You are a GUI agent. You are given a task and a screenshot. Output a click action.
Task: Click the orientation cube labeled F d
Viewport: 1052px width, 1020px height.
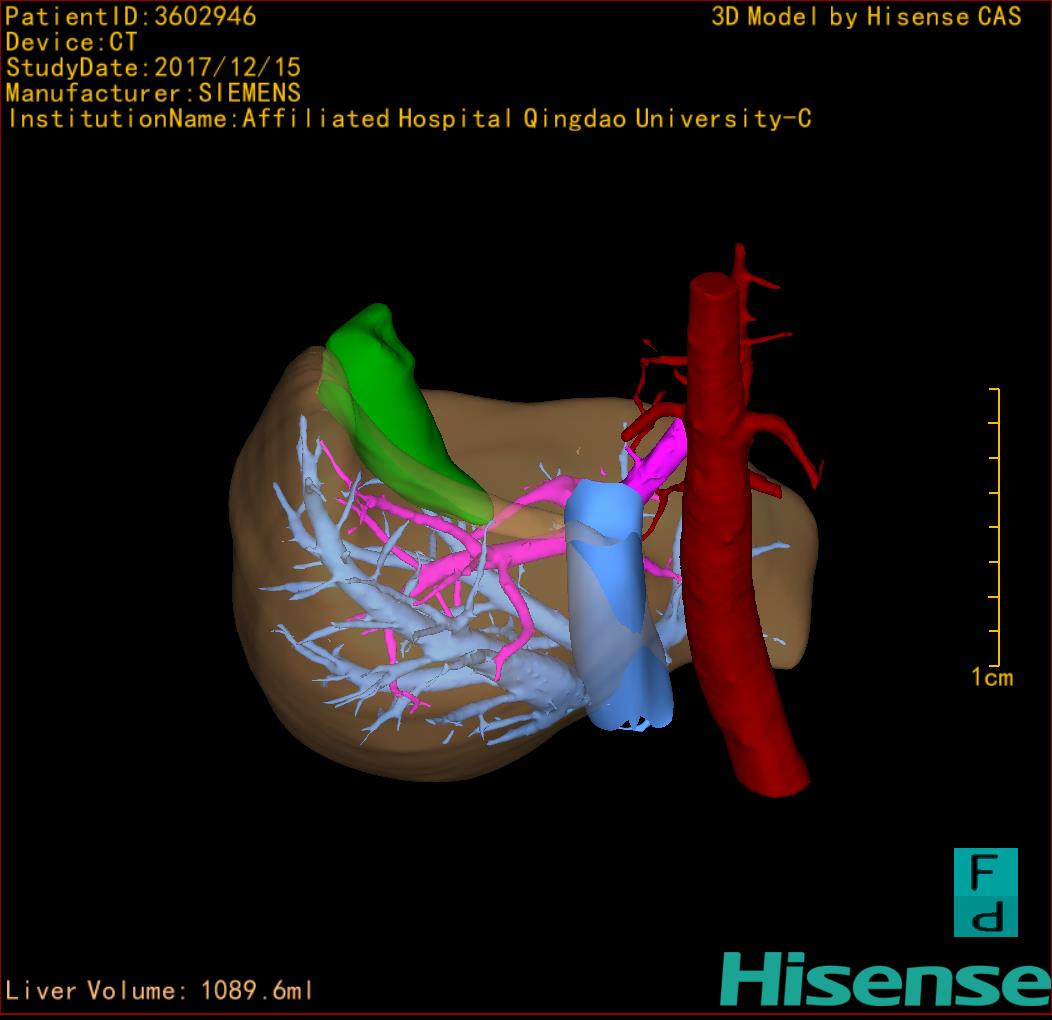(x=986, y=892)
